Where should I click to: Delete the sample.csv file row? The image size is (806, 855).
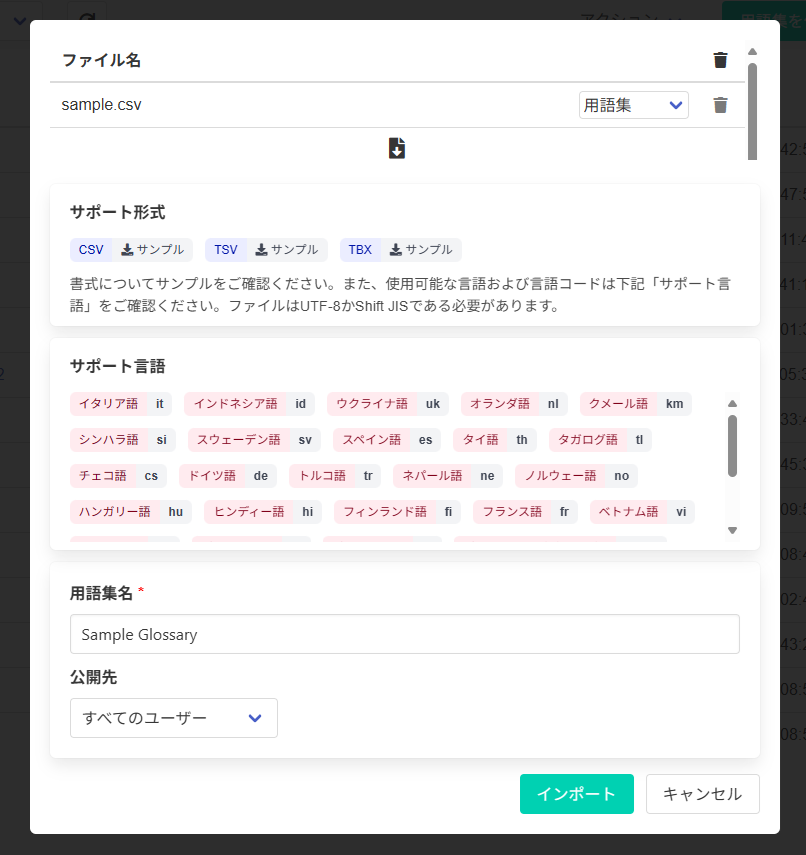[720, 105]
